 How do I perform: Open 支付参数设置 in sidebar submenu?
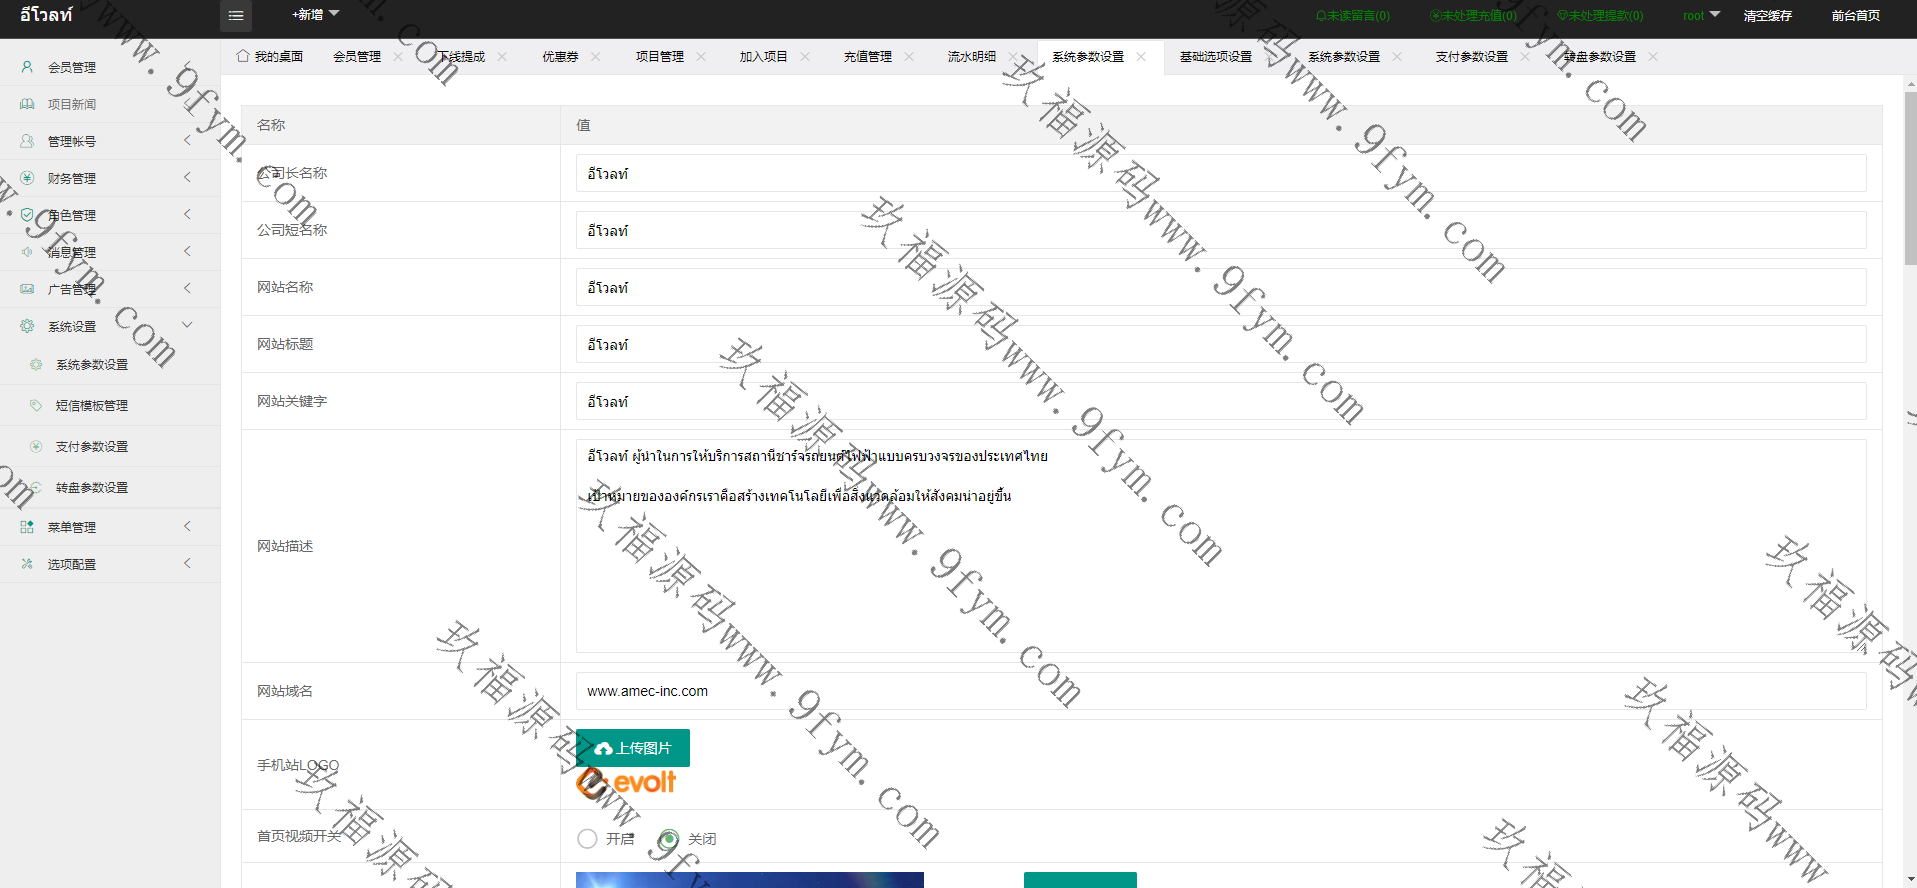point(92,447)
